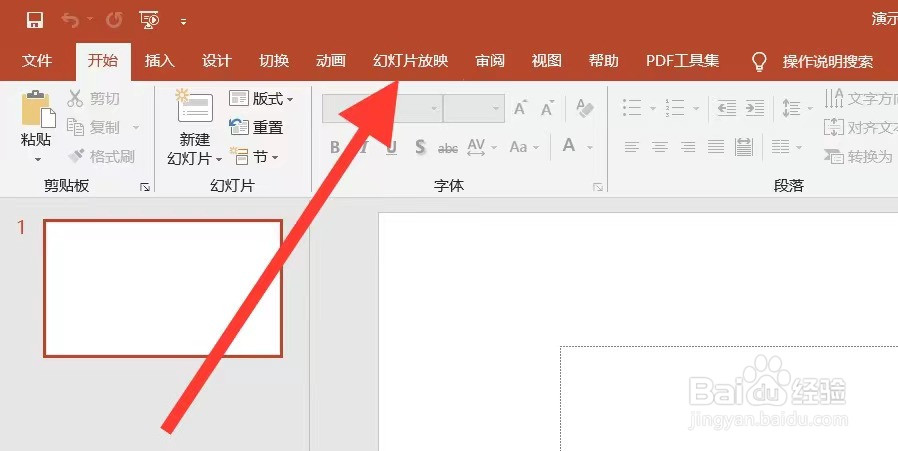Viewport: 898px width, 451px height.
Task: Apply font color with the A button
Action: pyautogui.click(x=569, y=146)
